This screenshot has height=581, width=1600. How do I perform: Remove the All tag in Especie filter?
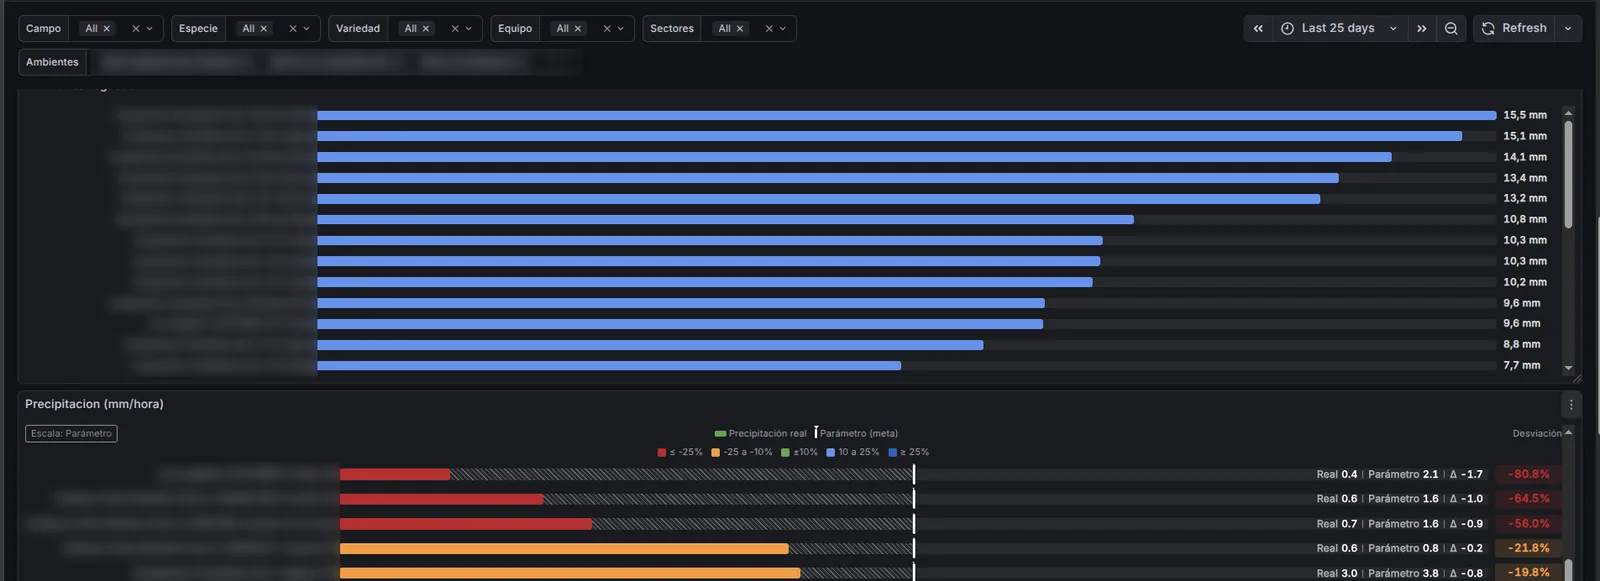coord(264,29)
